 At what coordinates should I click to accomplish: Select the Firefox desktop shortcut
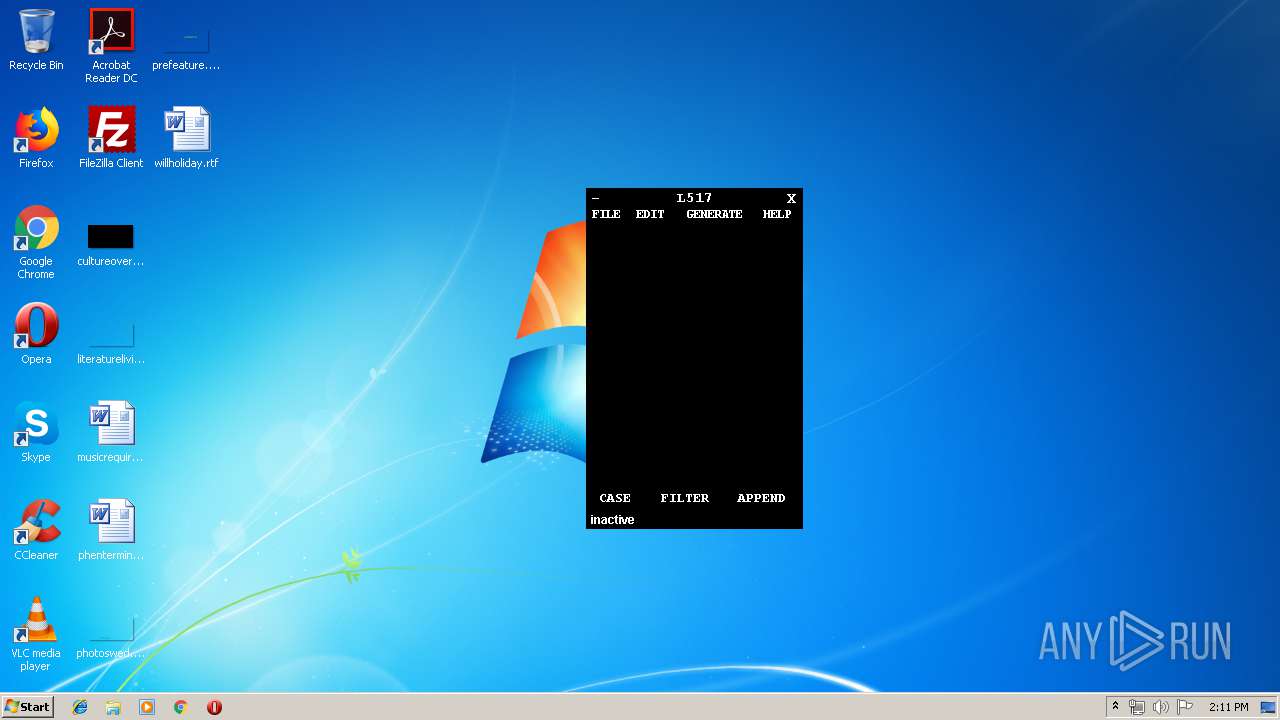click(x=36, y=138)
